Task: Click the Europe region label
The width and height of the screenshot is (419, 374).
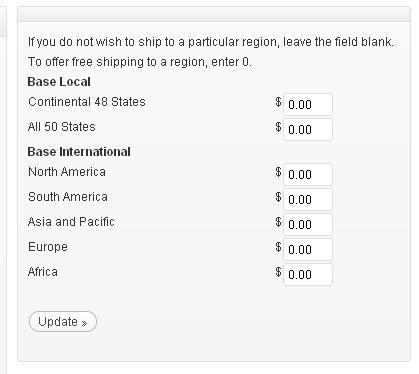Action: pos(48,247)
